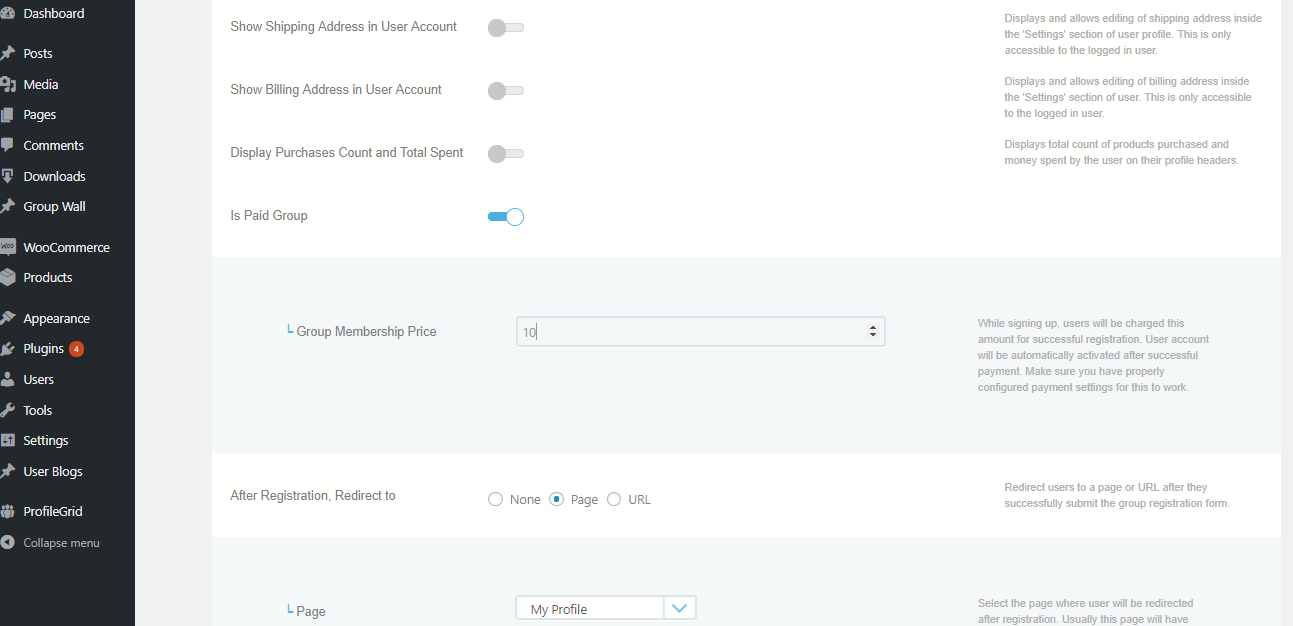The width and height of the screenshot is (1293, 626).
Task: Enable Show Shipping Address in User Account
Action: [x=505, y=28]
